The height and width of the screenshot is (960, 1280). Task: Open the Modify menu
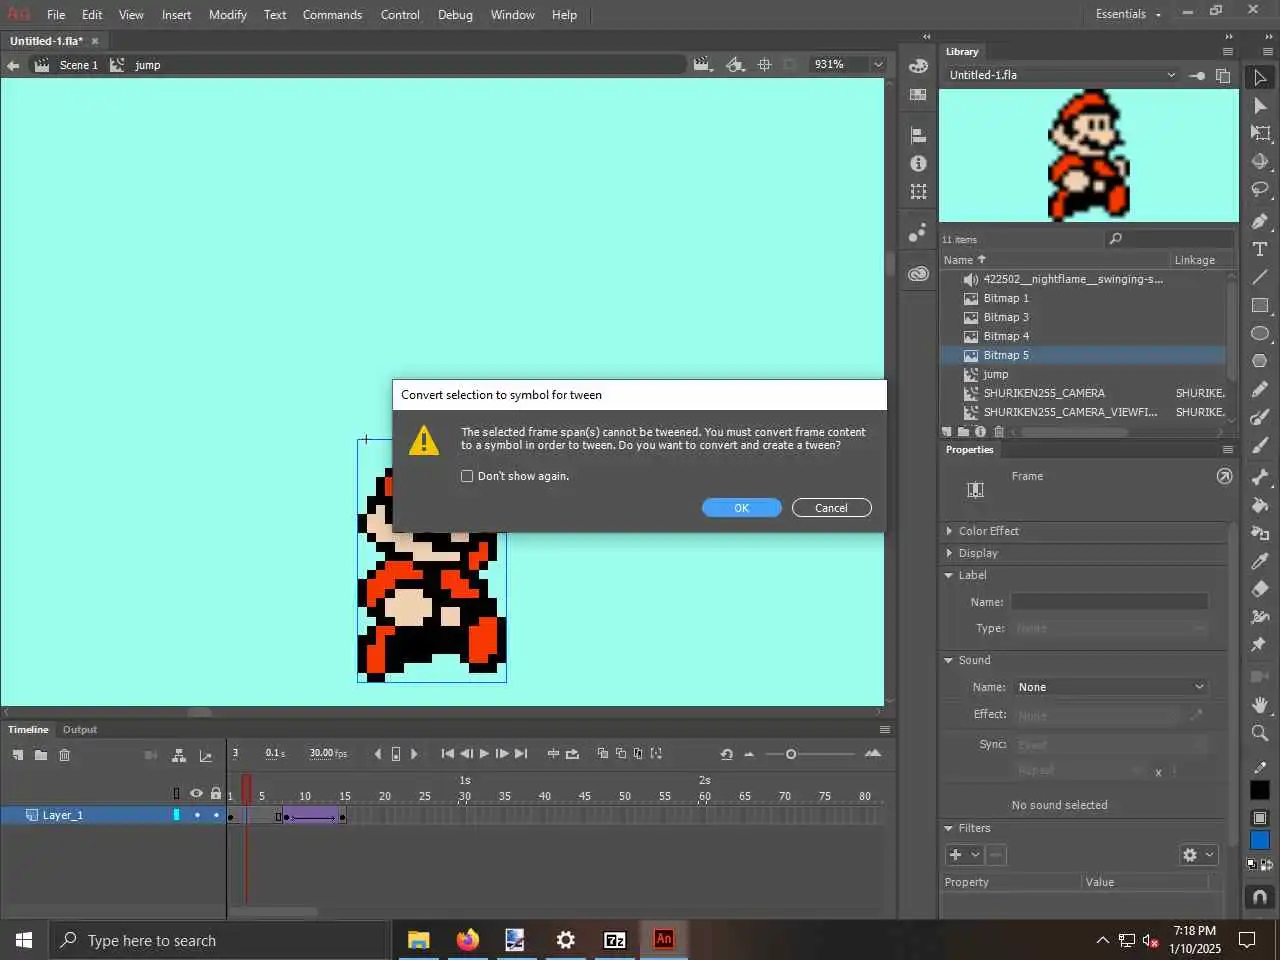coord(227,15)
